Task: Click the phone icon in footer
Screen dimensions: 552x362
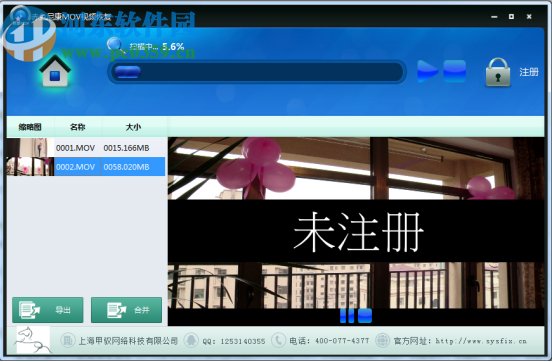Action: pyautogui.click(x=278, y=341)
